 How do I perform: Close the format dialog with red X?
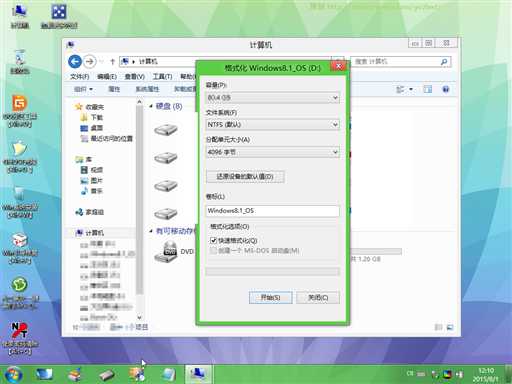click(x=338, y=66)
